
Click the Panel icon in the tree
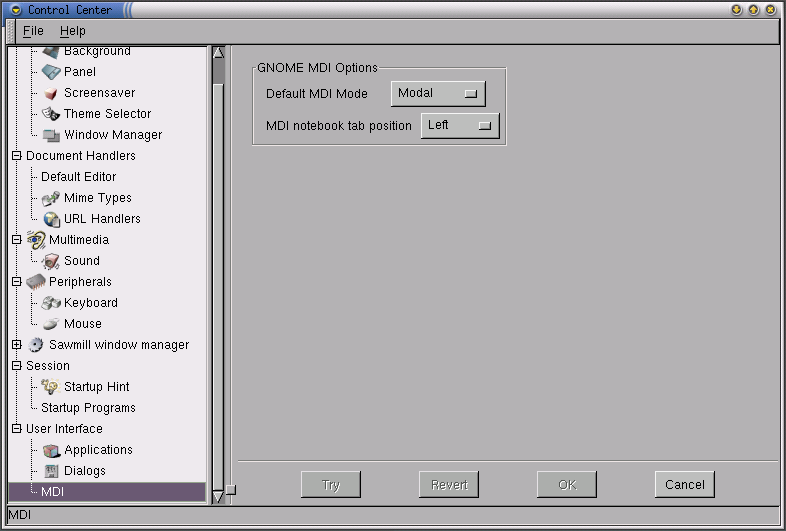coord(51,72)
